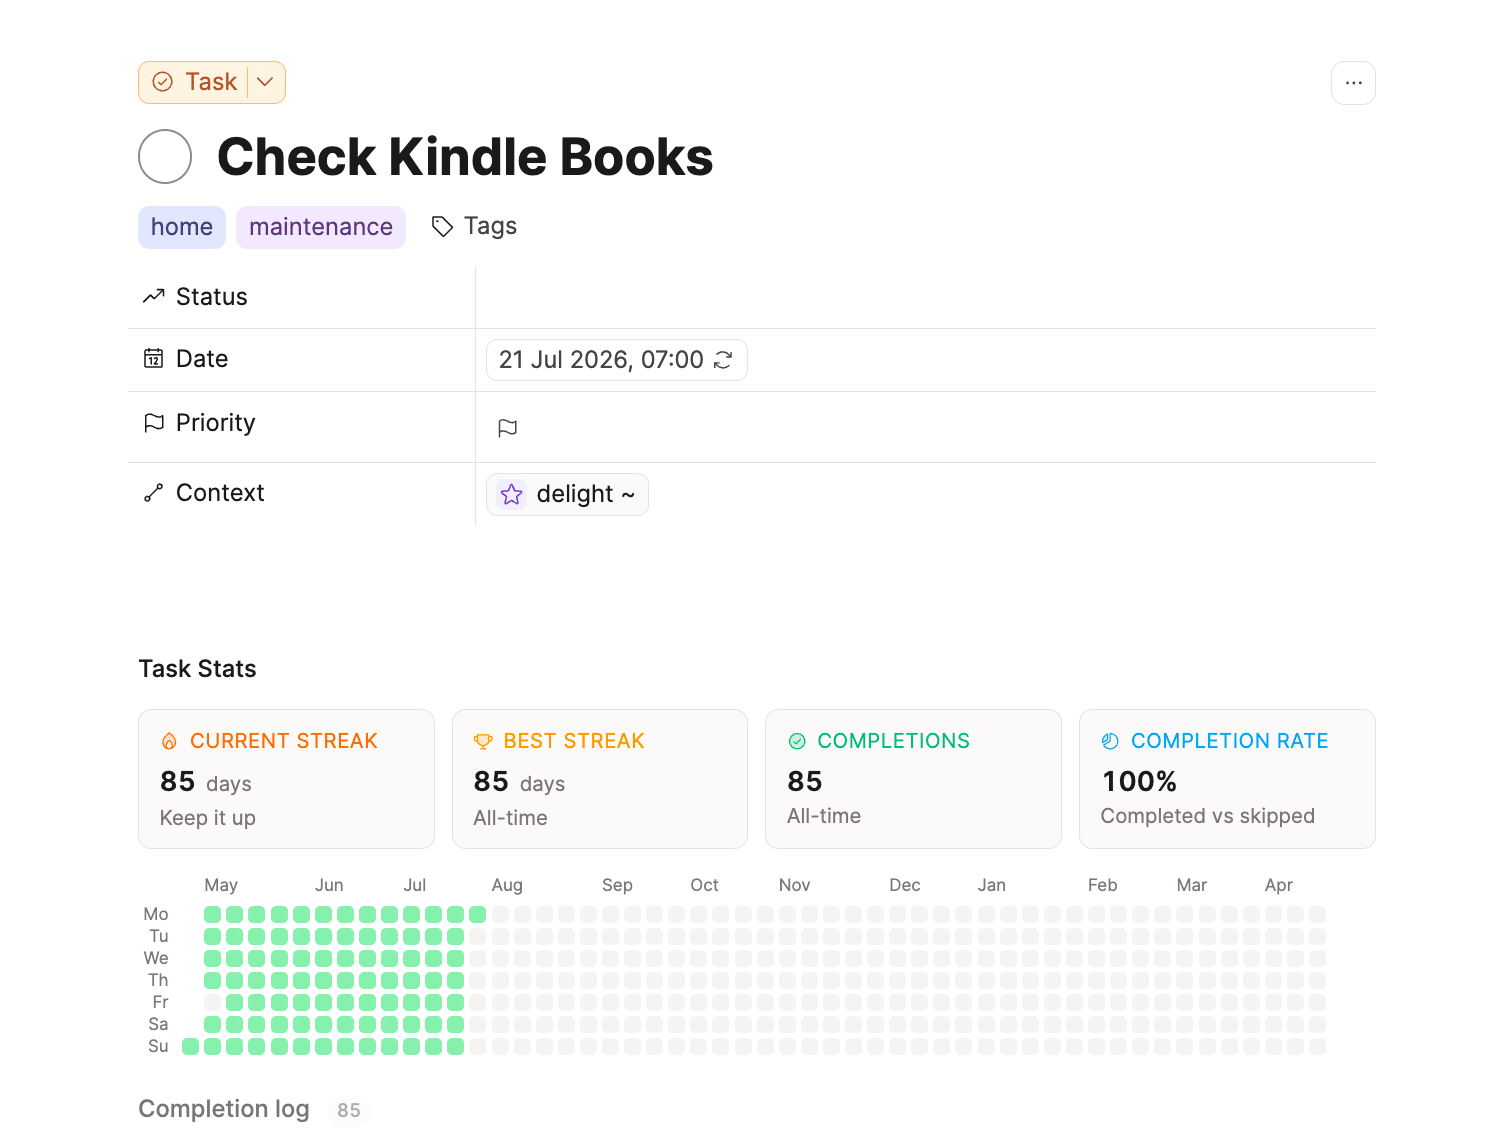The height and width of the screenshot is (1133, 1485).
Task: Click the recurrence icon beside the date
Action: pos(723,360)
